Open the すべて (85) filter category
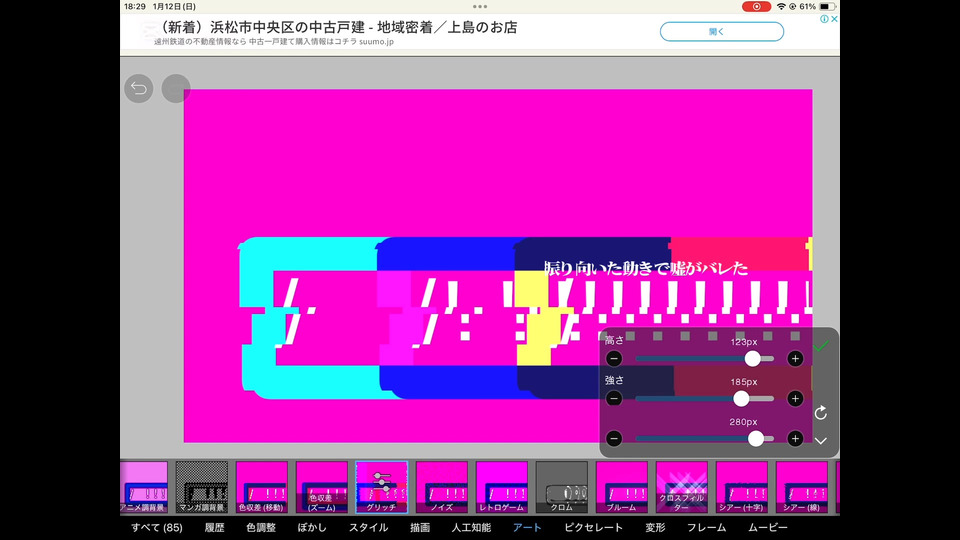This screenshot has height=540, width=960. pyautogui.click(x=157, y=528)
